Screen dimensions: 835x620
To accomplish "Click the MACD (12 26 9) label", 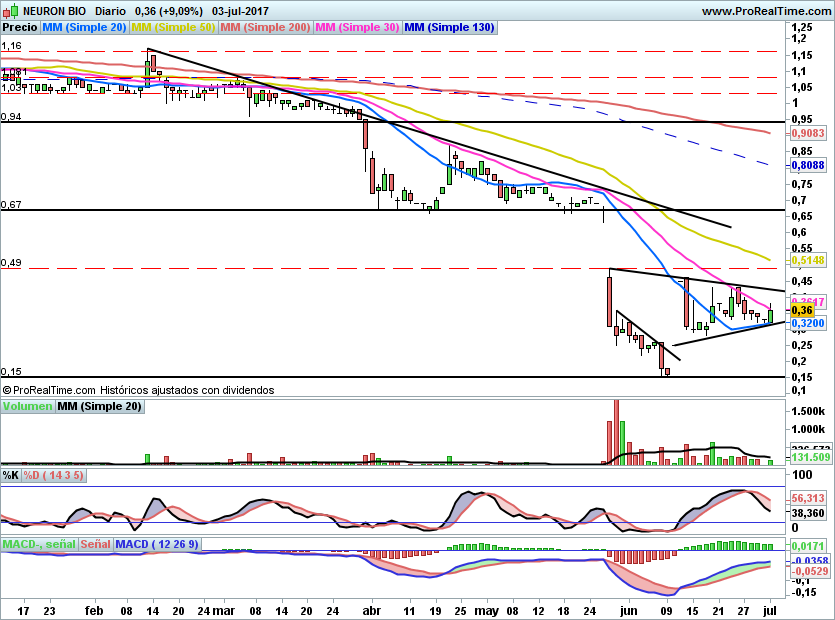I will pos(157,544).
